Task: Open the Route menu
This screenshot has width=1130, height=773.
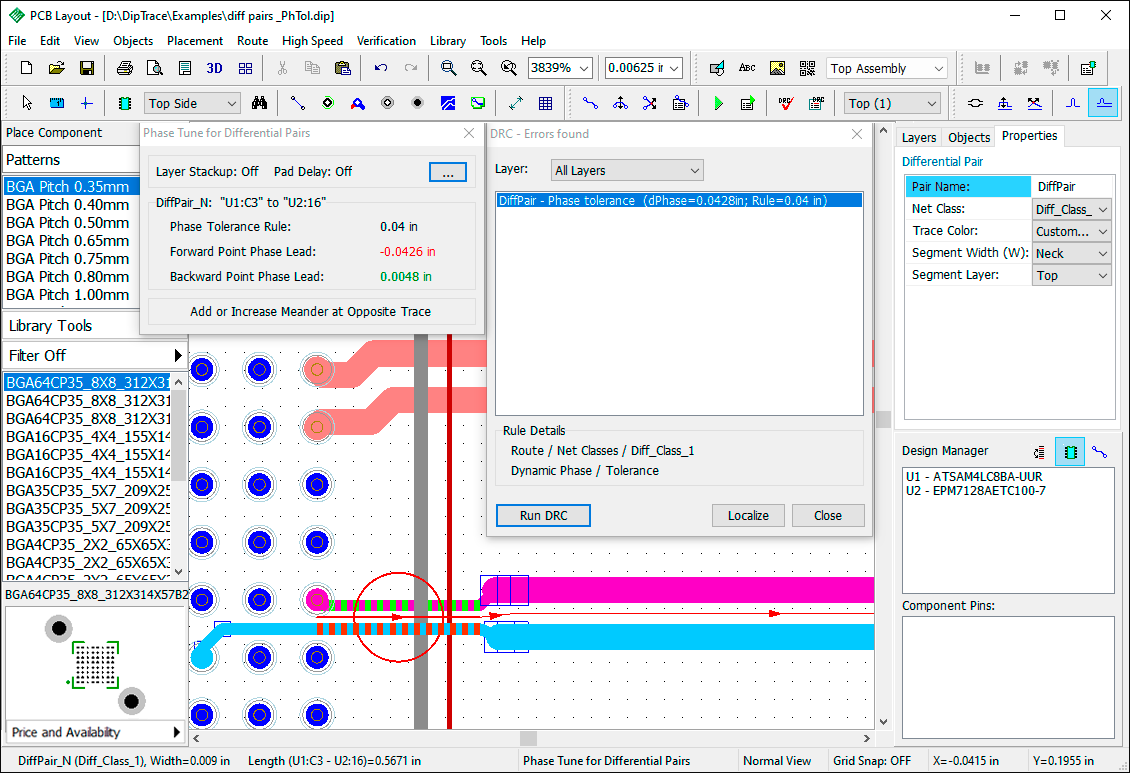Action: 252,41
